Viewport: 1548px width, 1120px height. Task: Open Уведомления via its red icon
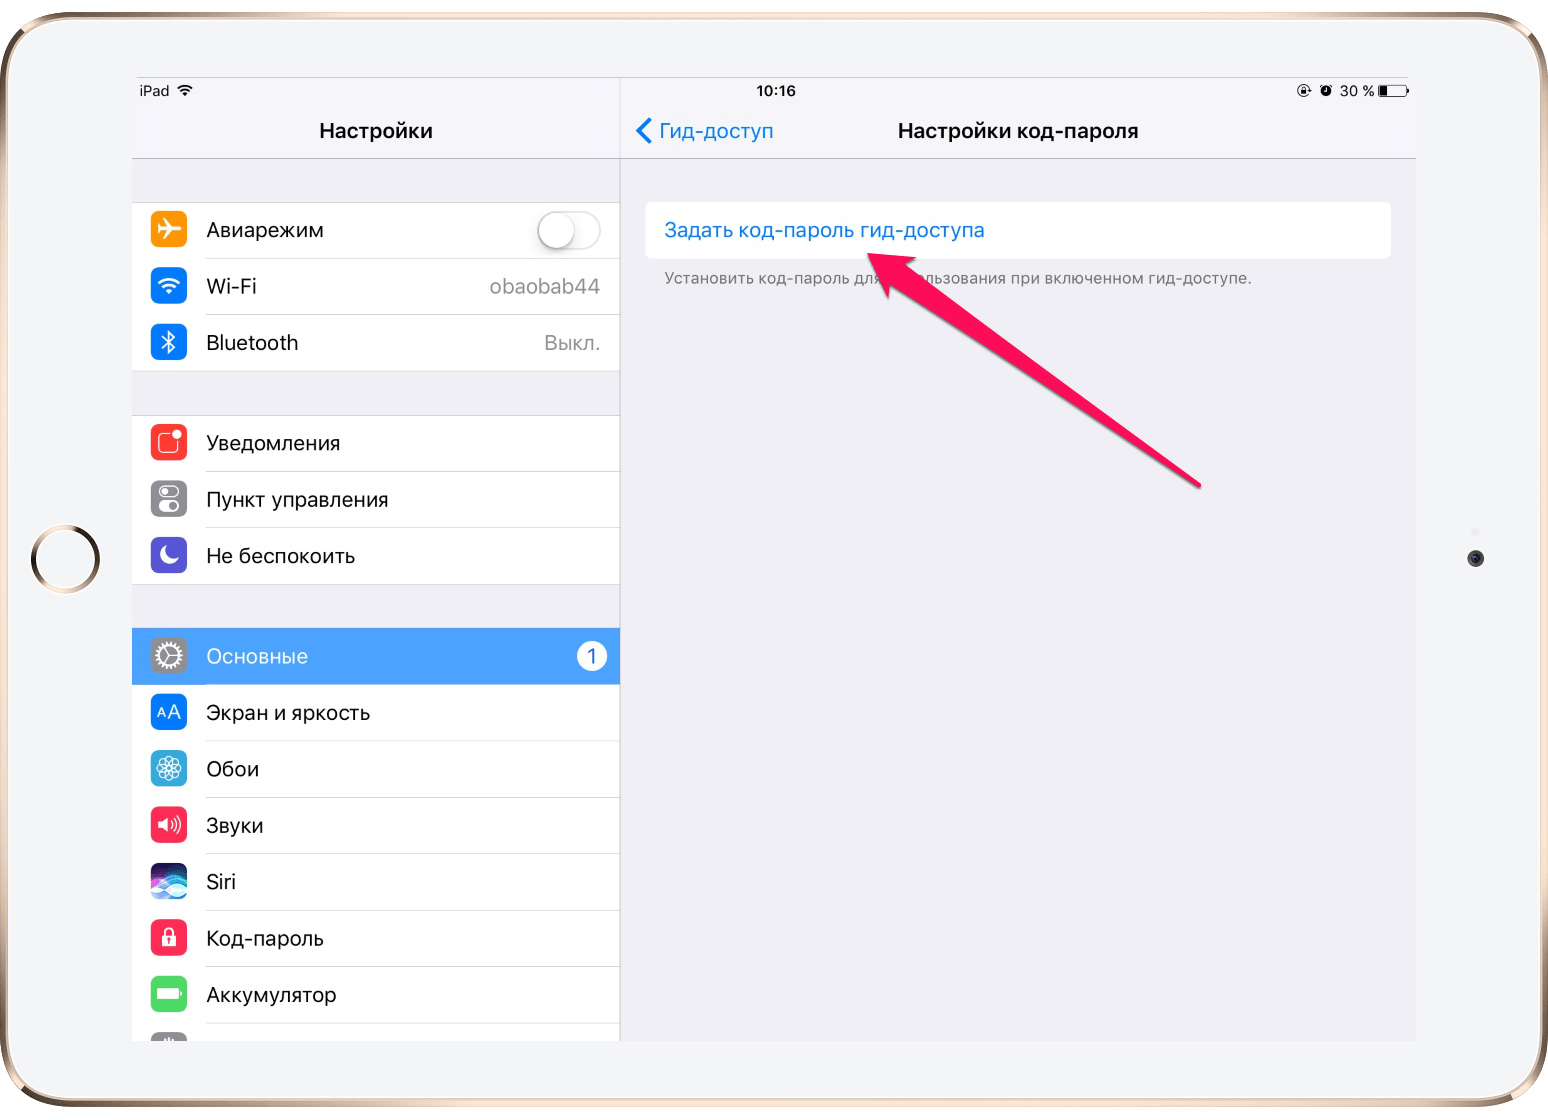tap(169, 442)
